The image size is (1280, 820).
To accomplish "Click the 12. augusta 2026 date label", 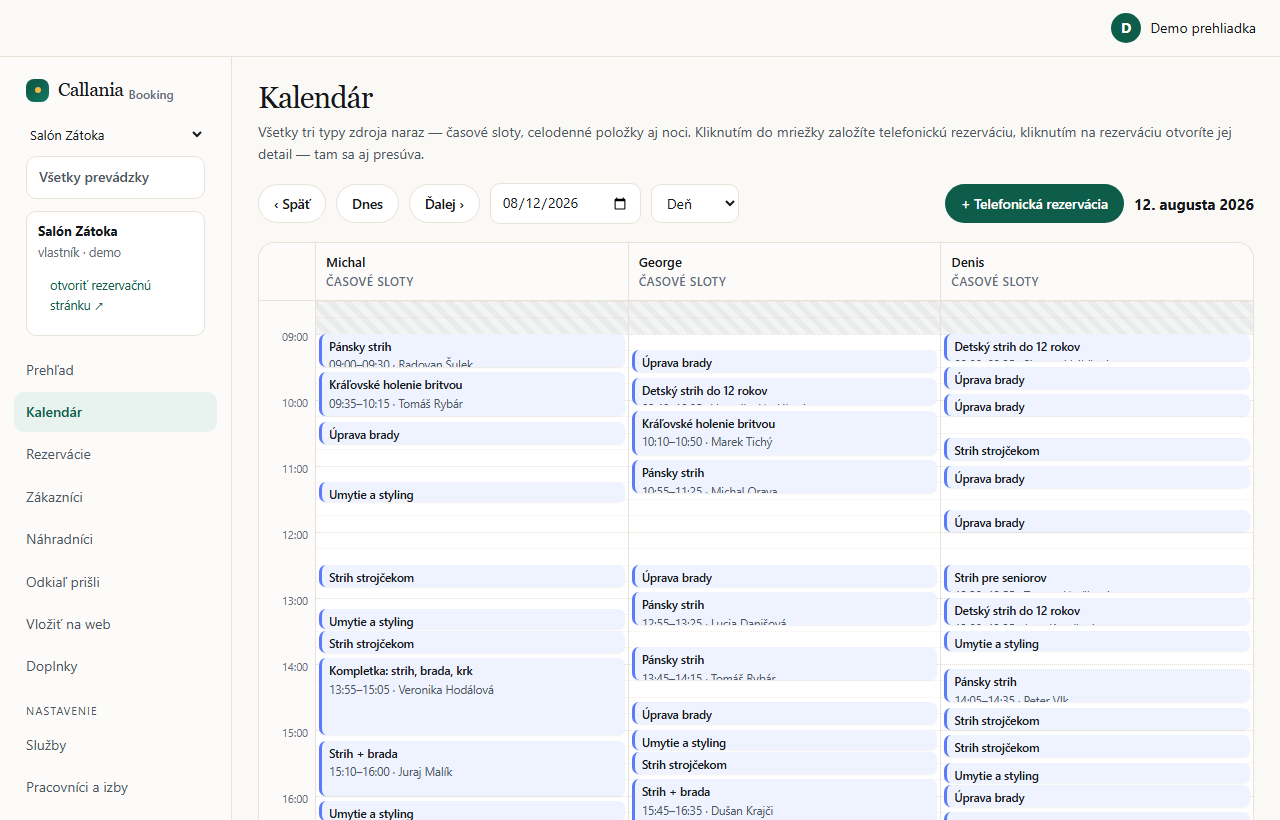I will [x=1194, y=204].
